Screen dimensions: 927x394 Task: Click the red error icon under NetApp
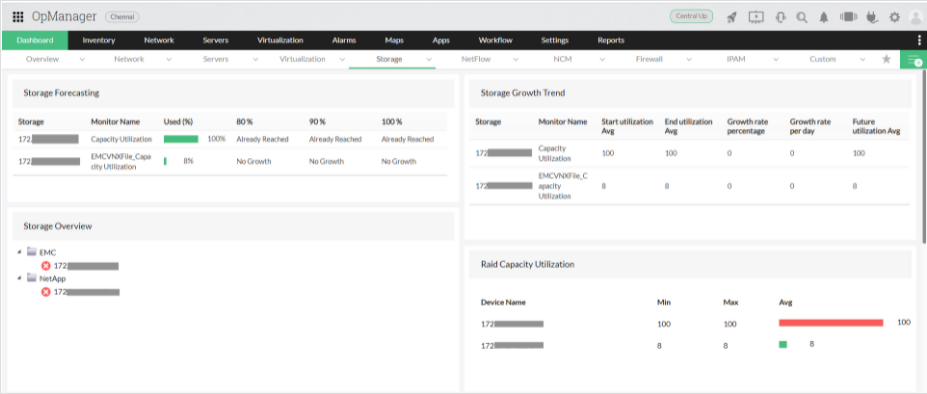46,292
